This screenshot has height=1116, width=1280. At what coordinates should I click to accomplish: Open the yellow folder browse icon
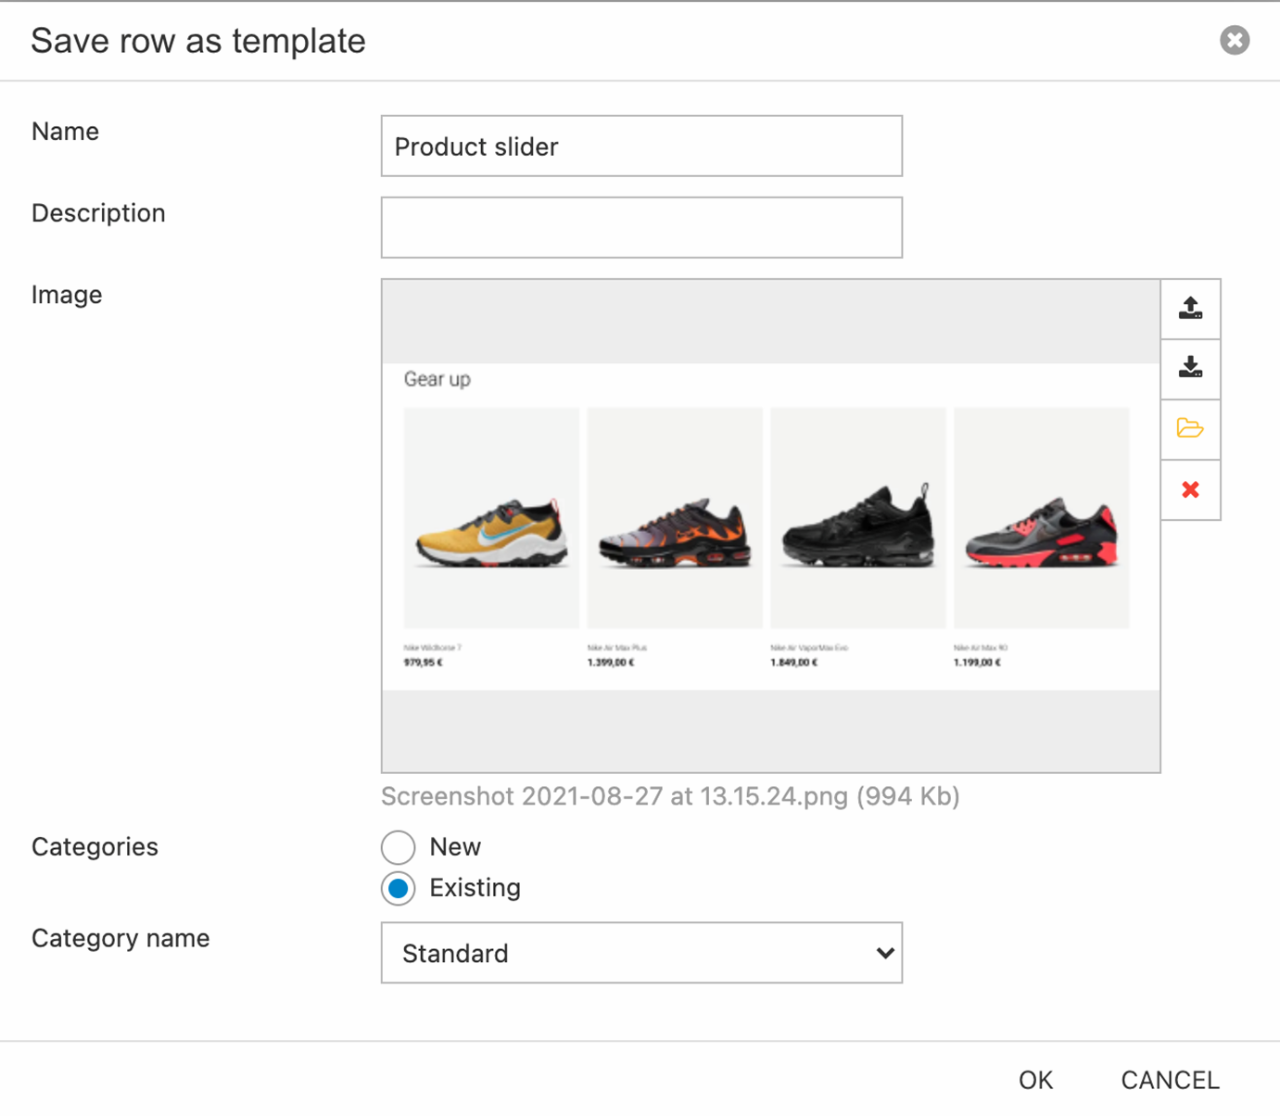pyautogui.click(x=1190, y=429)
